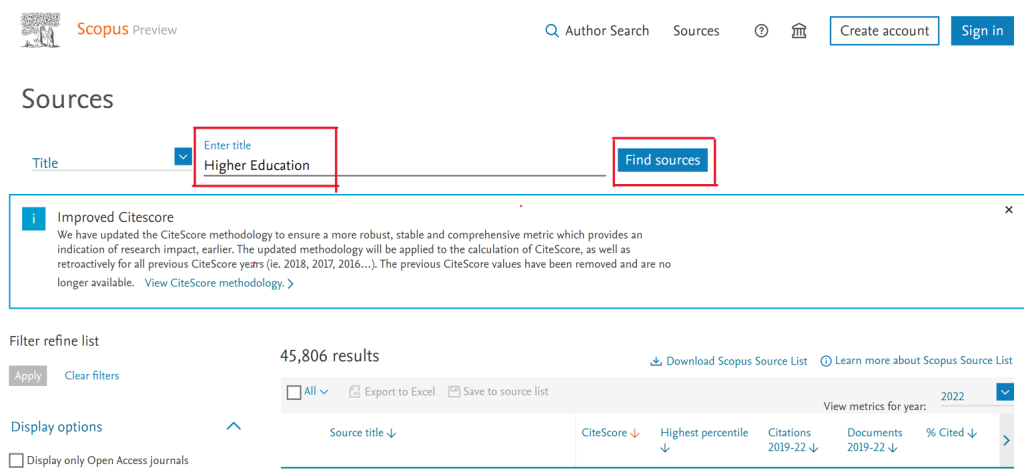Collapse the Display options section
The width and height of the screenshot is (1024, 476).
[233, 426]
